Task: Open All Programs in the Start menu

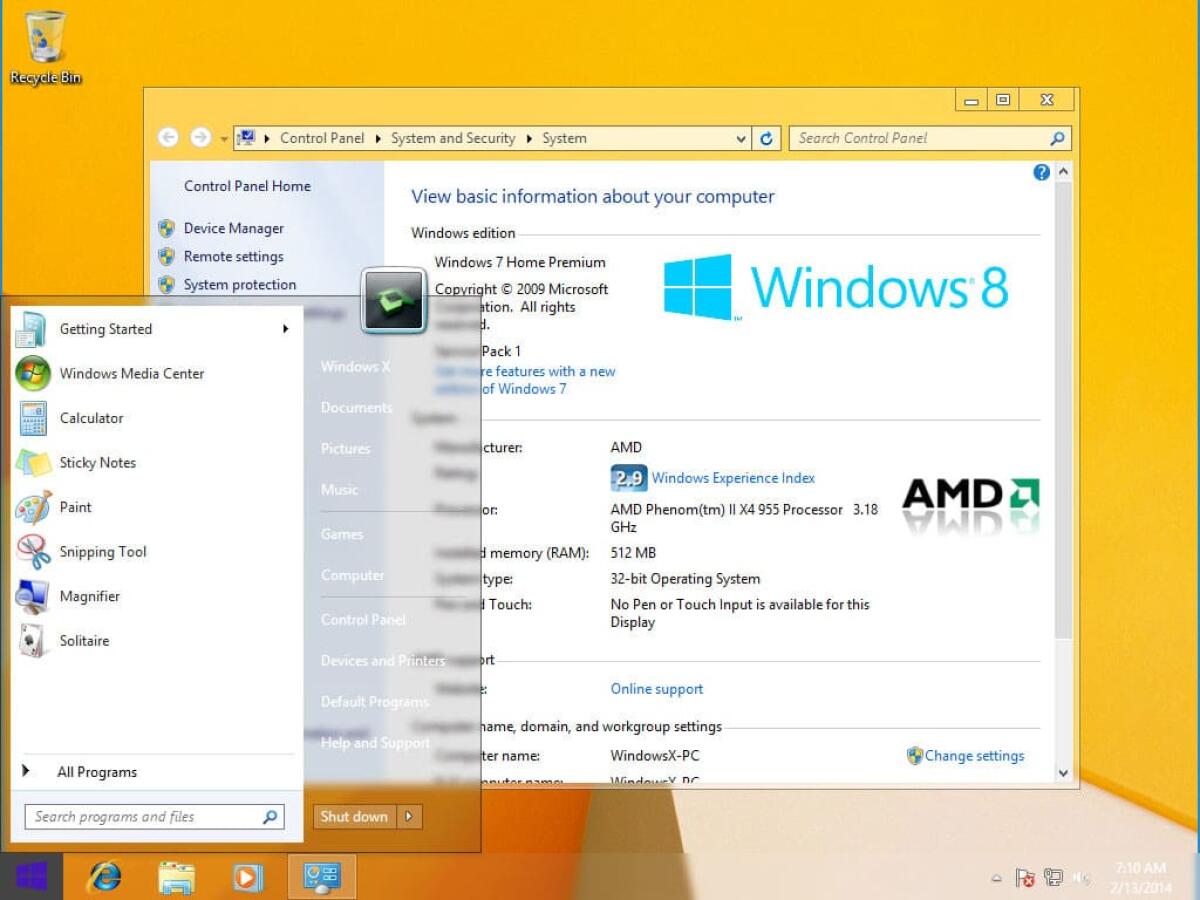Action: (96, 771)
